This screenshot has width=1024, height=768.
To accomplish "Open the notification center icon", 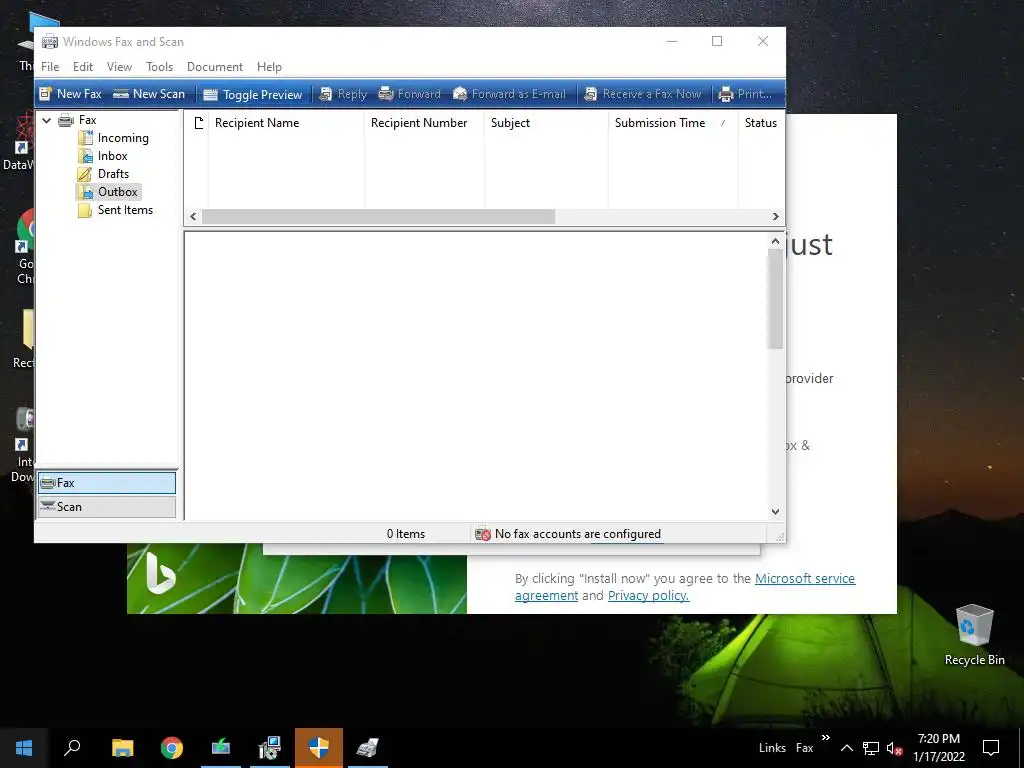I will 991,748.
